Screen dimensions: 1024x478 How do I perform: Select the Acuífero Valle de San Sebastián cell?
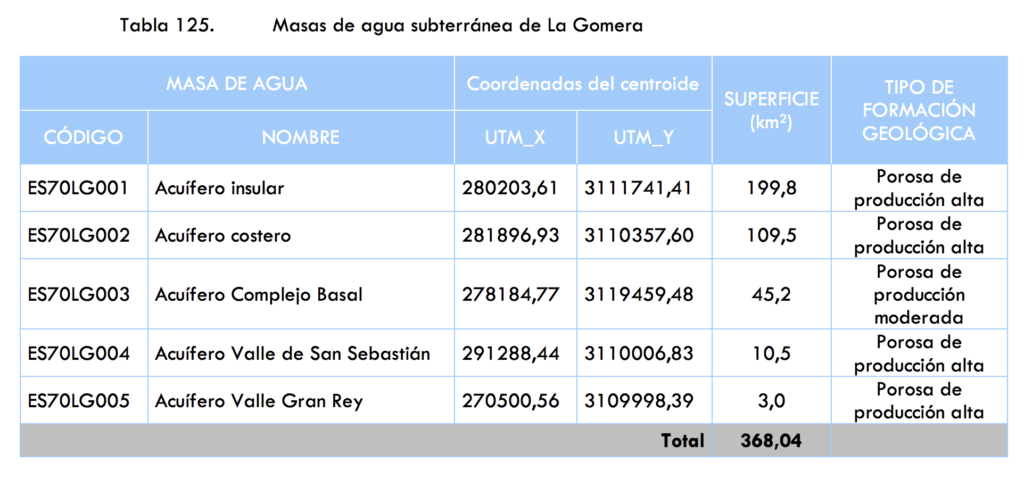tap(301, 353)
